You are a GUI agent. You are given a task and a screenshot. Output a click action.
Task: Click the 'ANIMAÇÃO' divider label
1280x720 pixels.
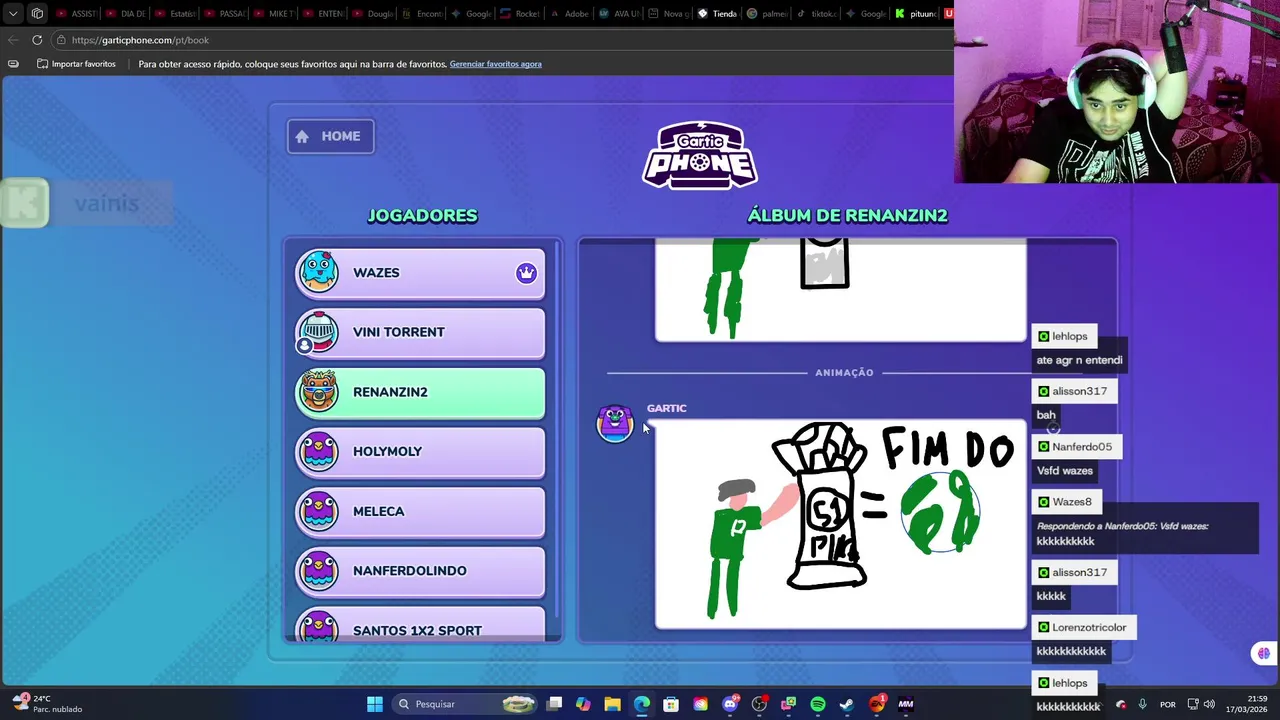click(844, 372)
